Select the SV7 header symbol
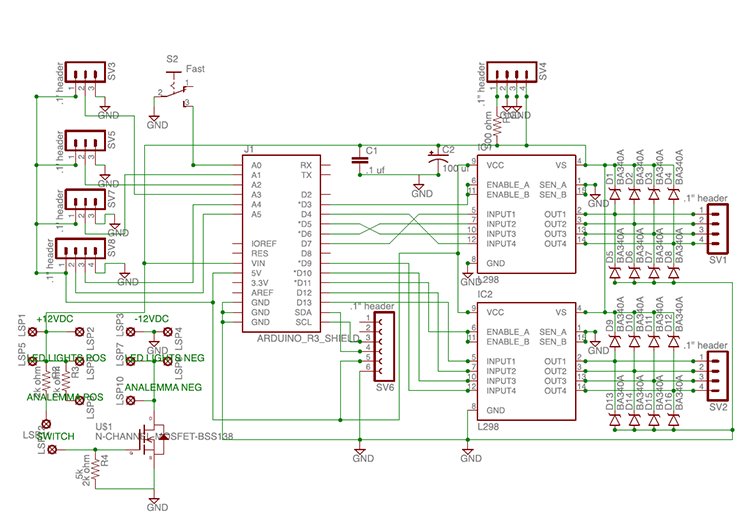Viewport: 750px width, 530px height. [85, 199]
